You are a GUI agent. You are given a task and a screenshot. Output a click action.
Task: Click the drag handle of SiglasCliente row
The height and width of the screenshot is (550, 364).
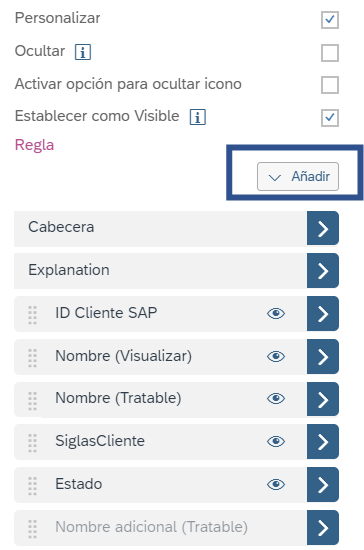(33, 443)
